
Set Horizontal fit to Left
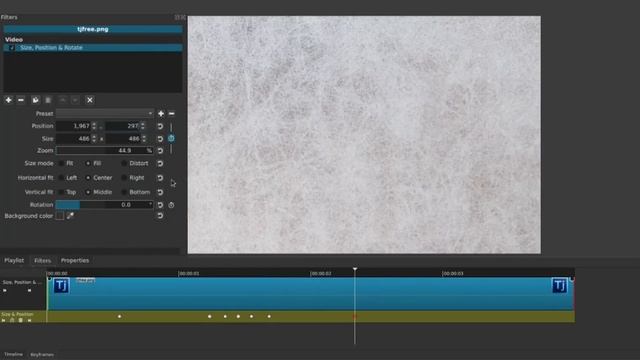(68, 178)
